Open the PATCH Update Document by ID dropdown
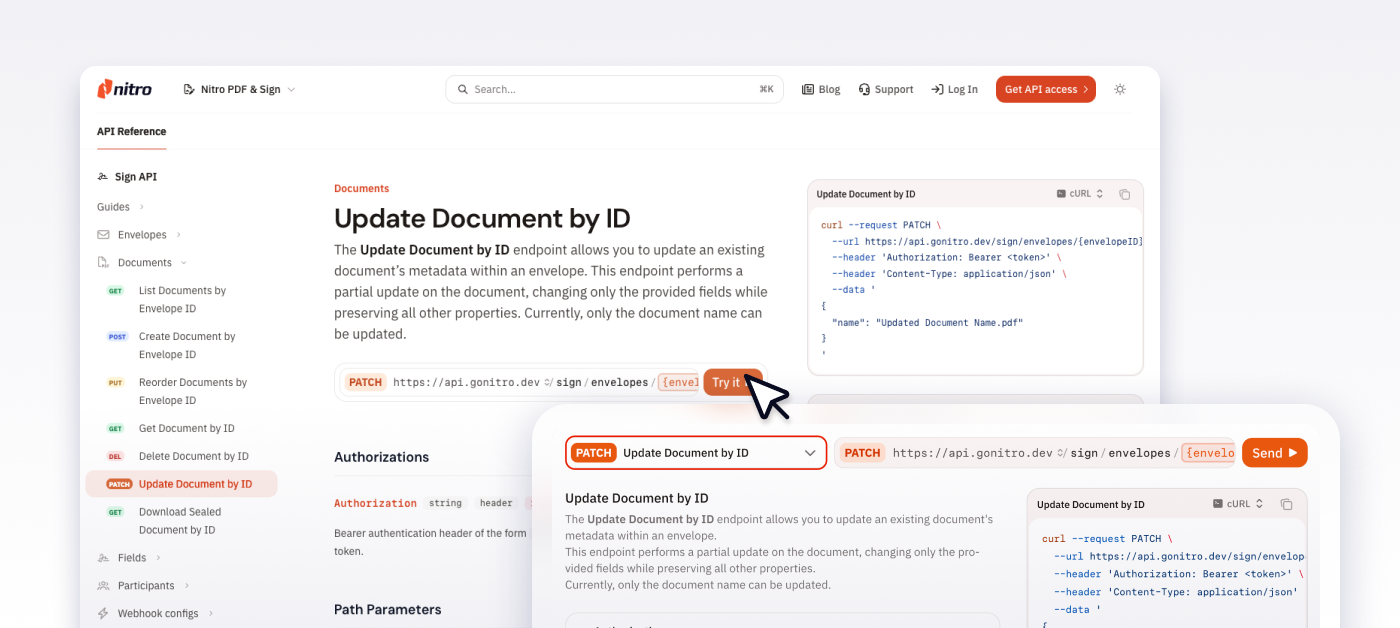 [696, 453]
